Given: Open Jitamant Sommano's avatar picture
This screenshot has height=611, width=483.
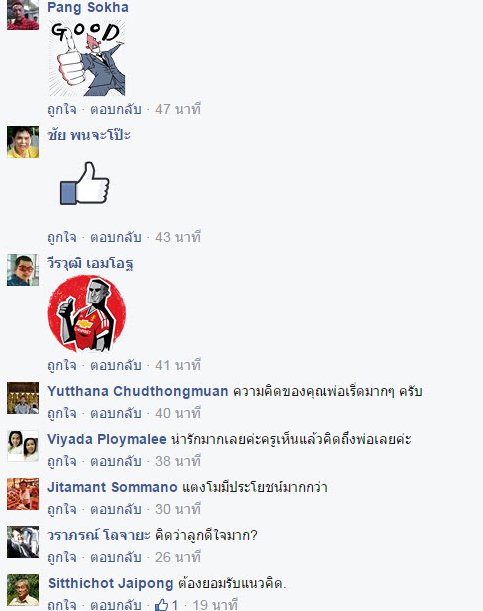Looking at the screenshot, I should click(x=23, y=494).
